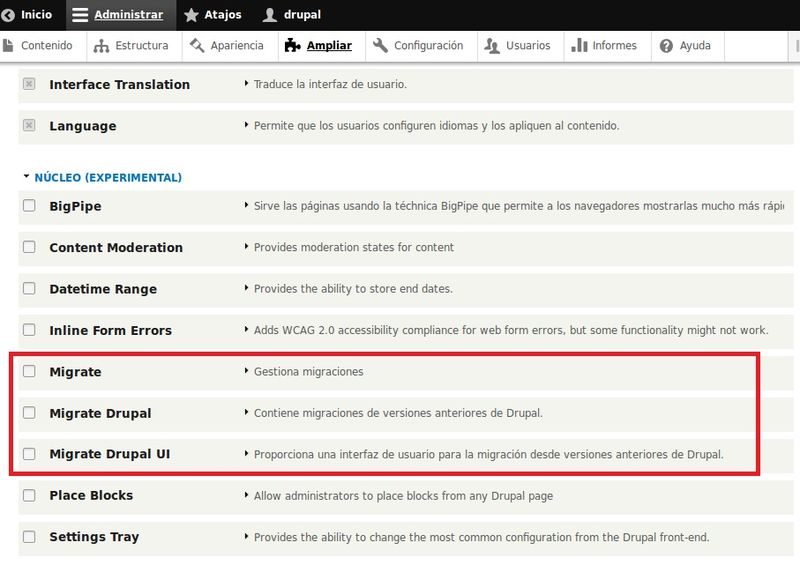This screenshot has width=800, height=565.
Task: Go to the Apariencia menu item
Action: point(230,45)
